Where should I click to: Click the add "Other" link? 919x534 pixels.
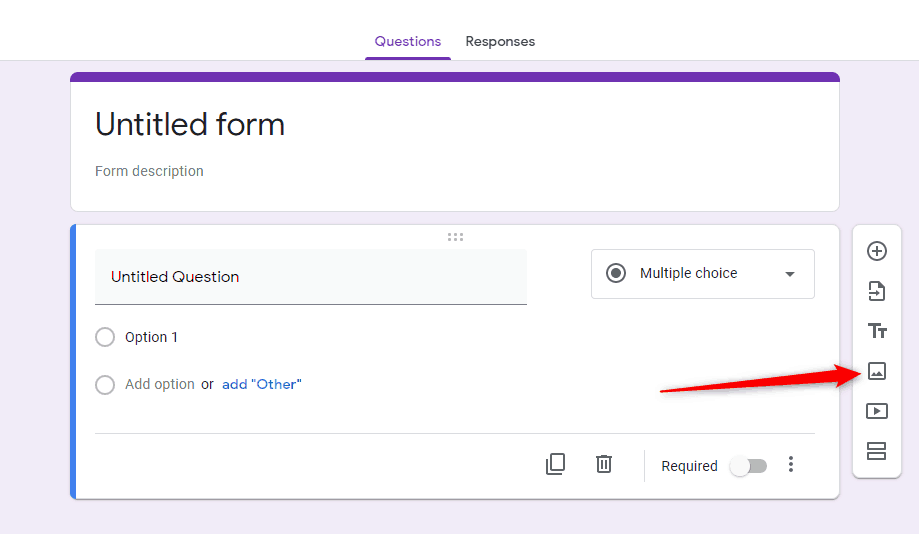262,384
